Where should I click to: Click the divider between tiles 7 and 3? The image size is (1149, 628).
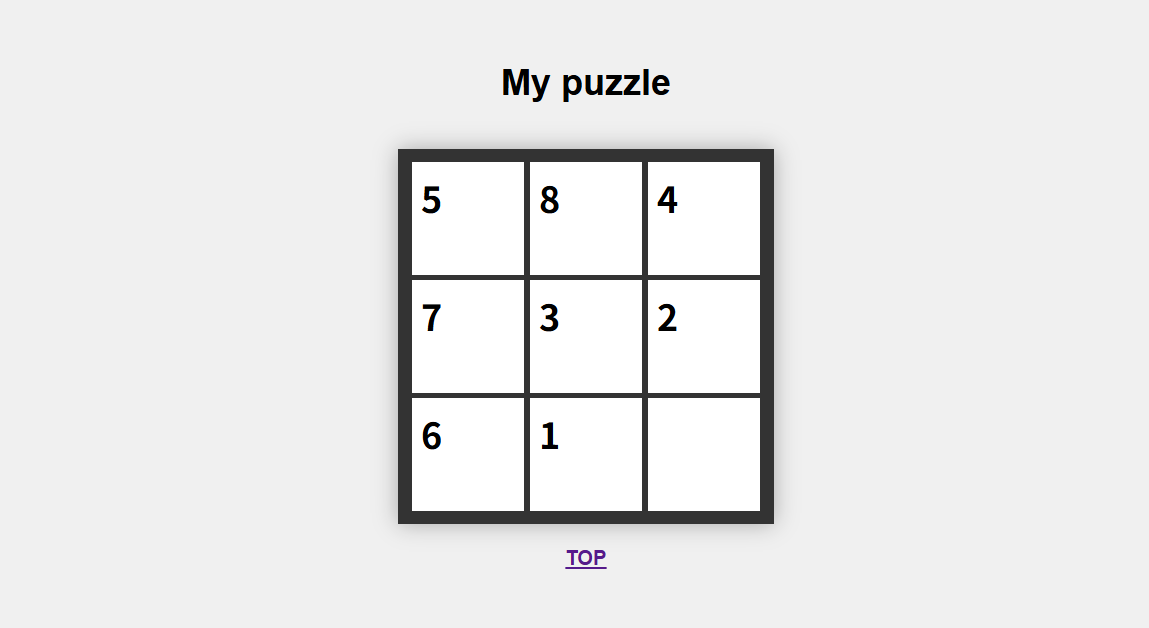pos(527,336)
